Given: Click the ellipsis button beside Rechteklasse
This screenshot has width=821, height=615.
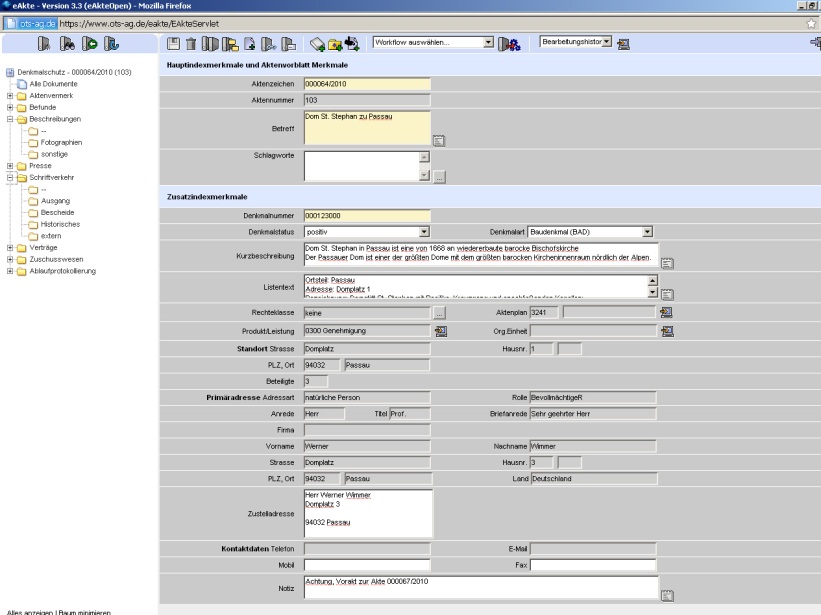Looking at the screenshot, I should click(438, 313).
